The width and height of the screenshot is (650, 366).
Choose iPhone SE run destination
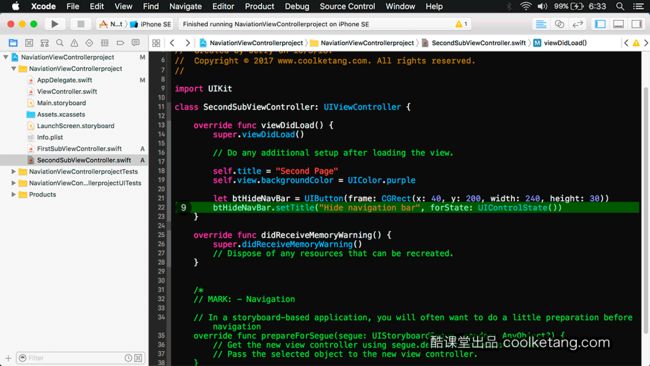(x=150, y=24)
